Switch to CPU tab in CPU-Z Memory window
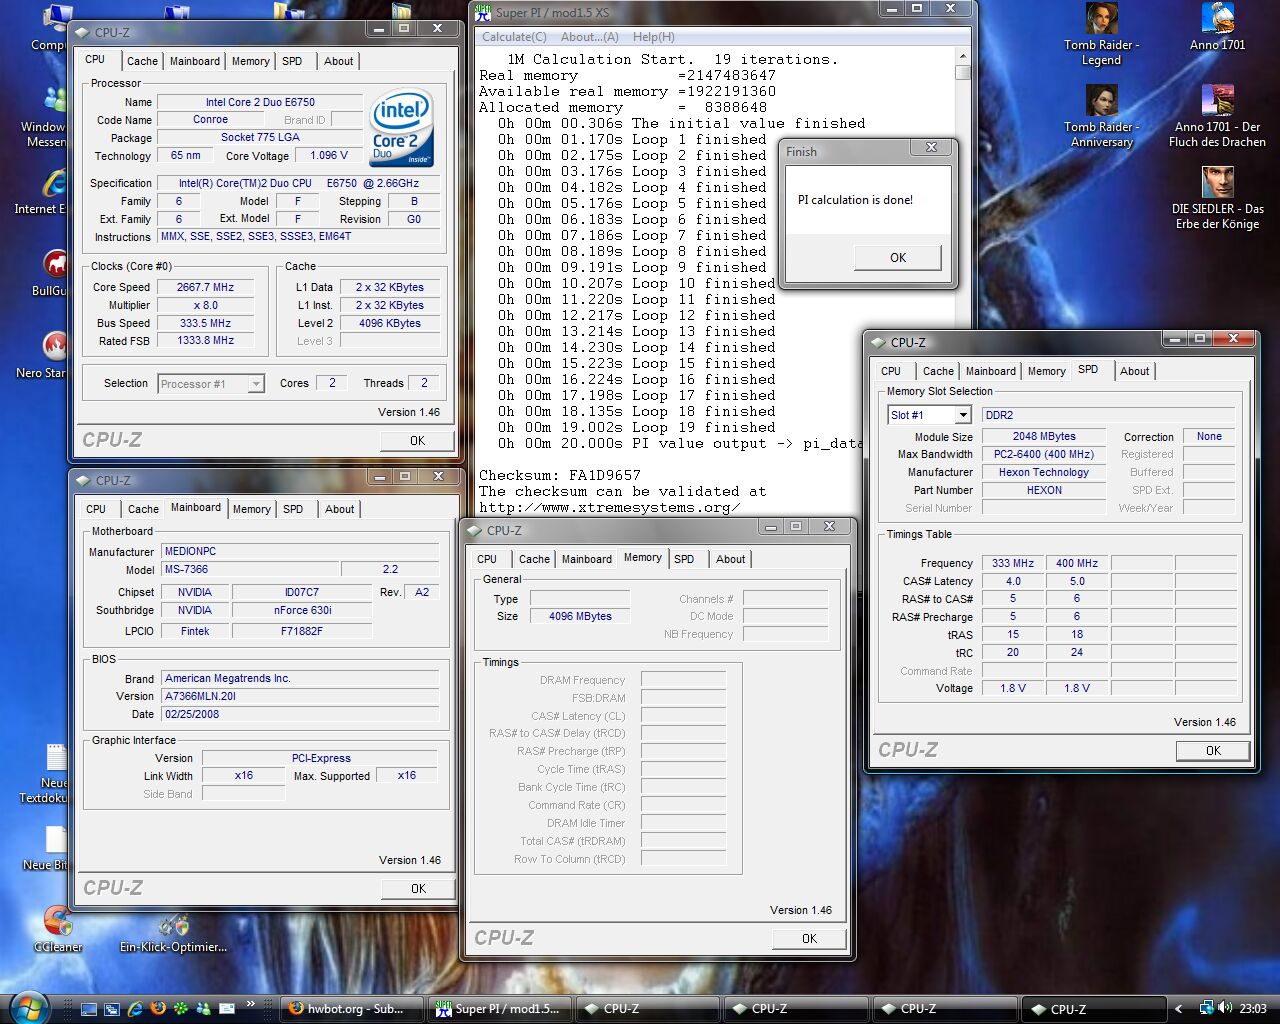The image size is (1280, 1024). pyautogui.click(x=487, y=559)
